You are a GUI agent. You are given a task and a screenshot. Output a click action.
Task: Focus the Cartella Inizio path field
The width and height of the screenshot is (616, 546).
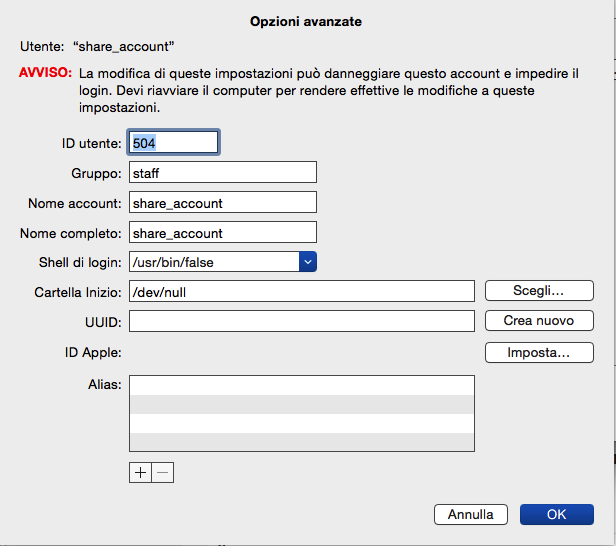(x=302, y=291)
